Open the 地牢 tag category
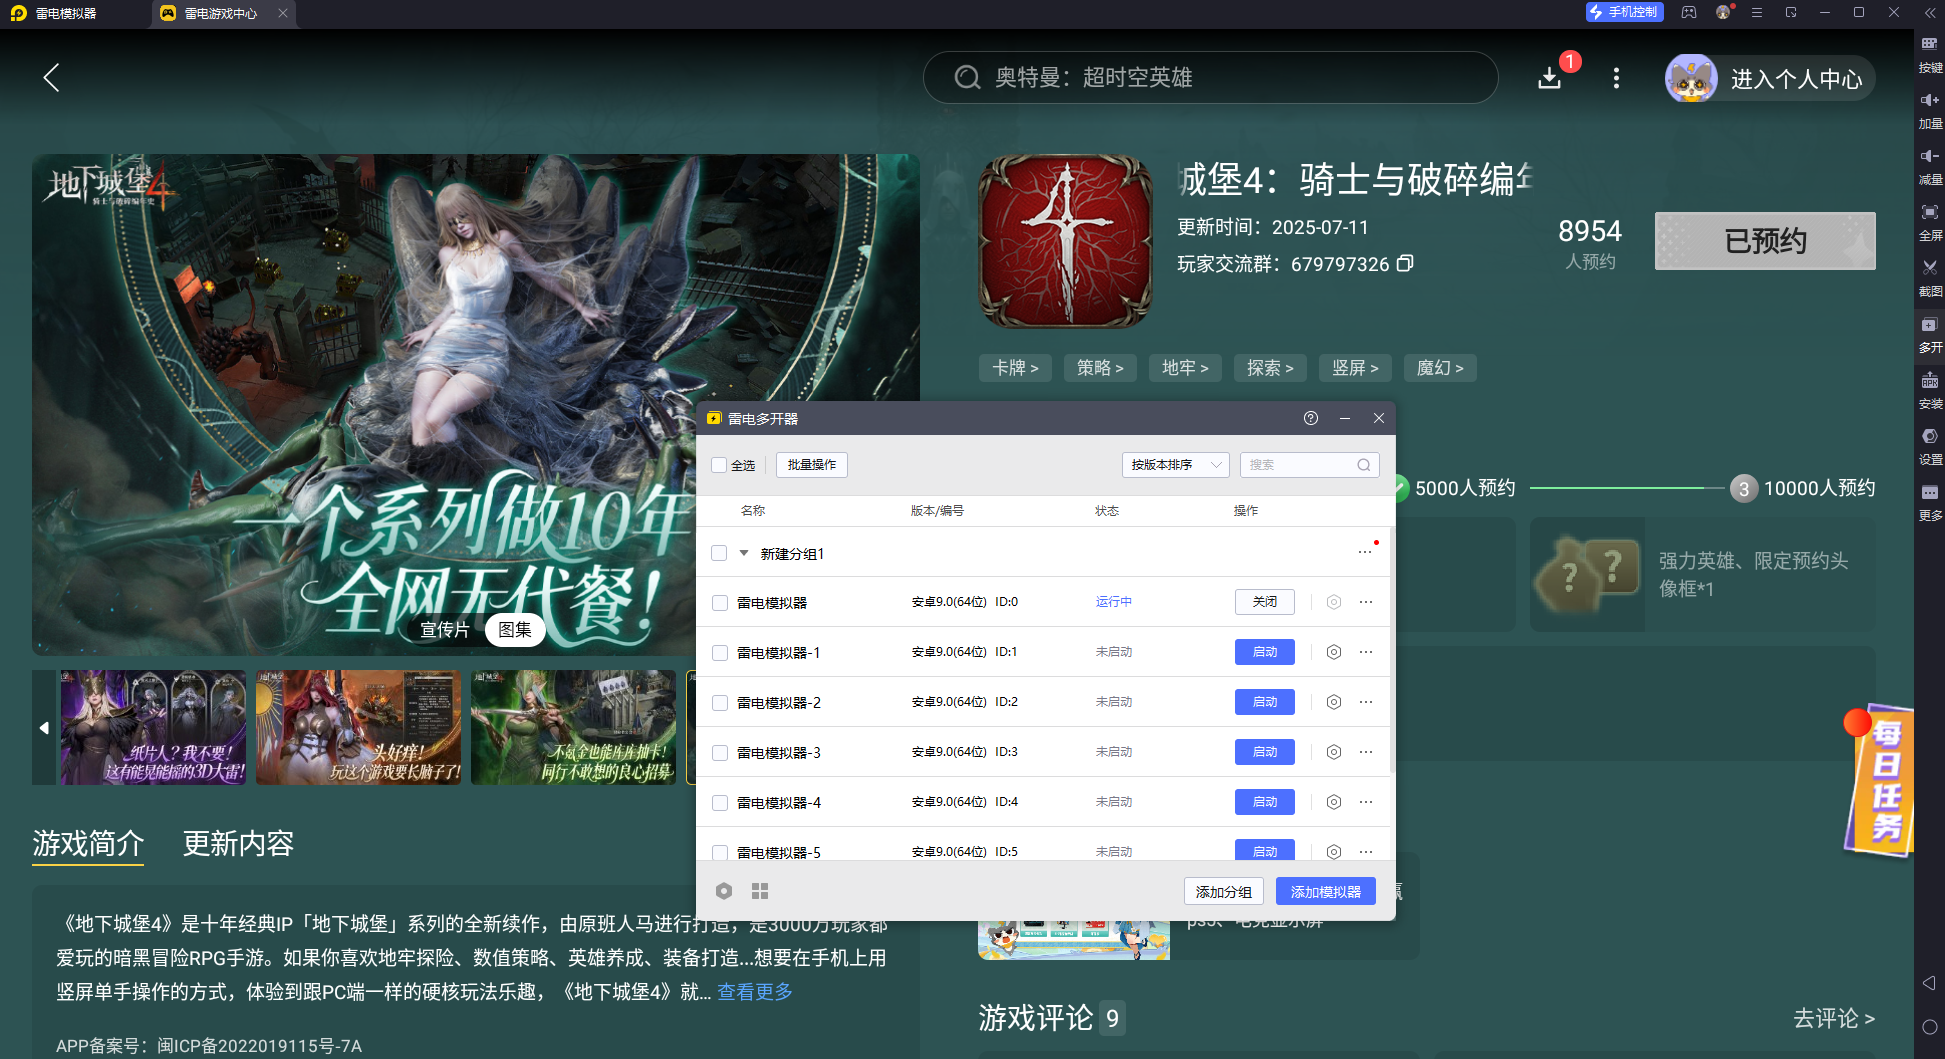The width and height of the screenshot is (1945, 1059). click(x=1186, y=368)
